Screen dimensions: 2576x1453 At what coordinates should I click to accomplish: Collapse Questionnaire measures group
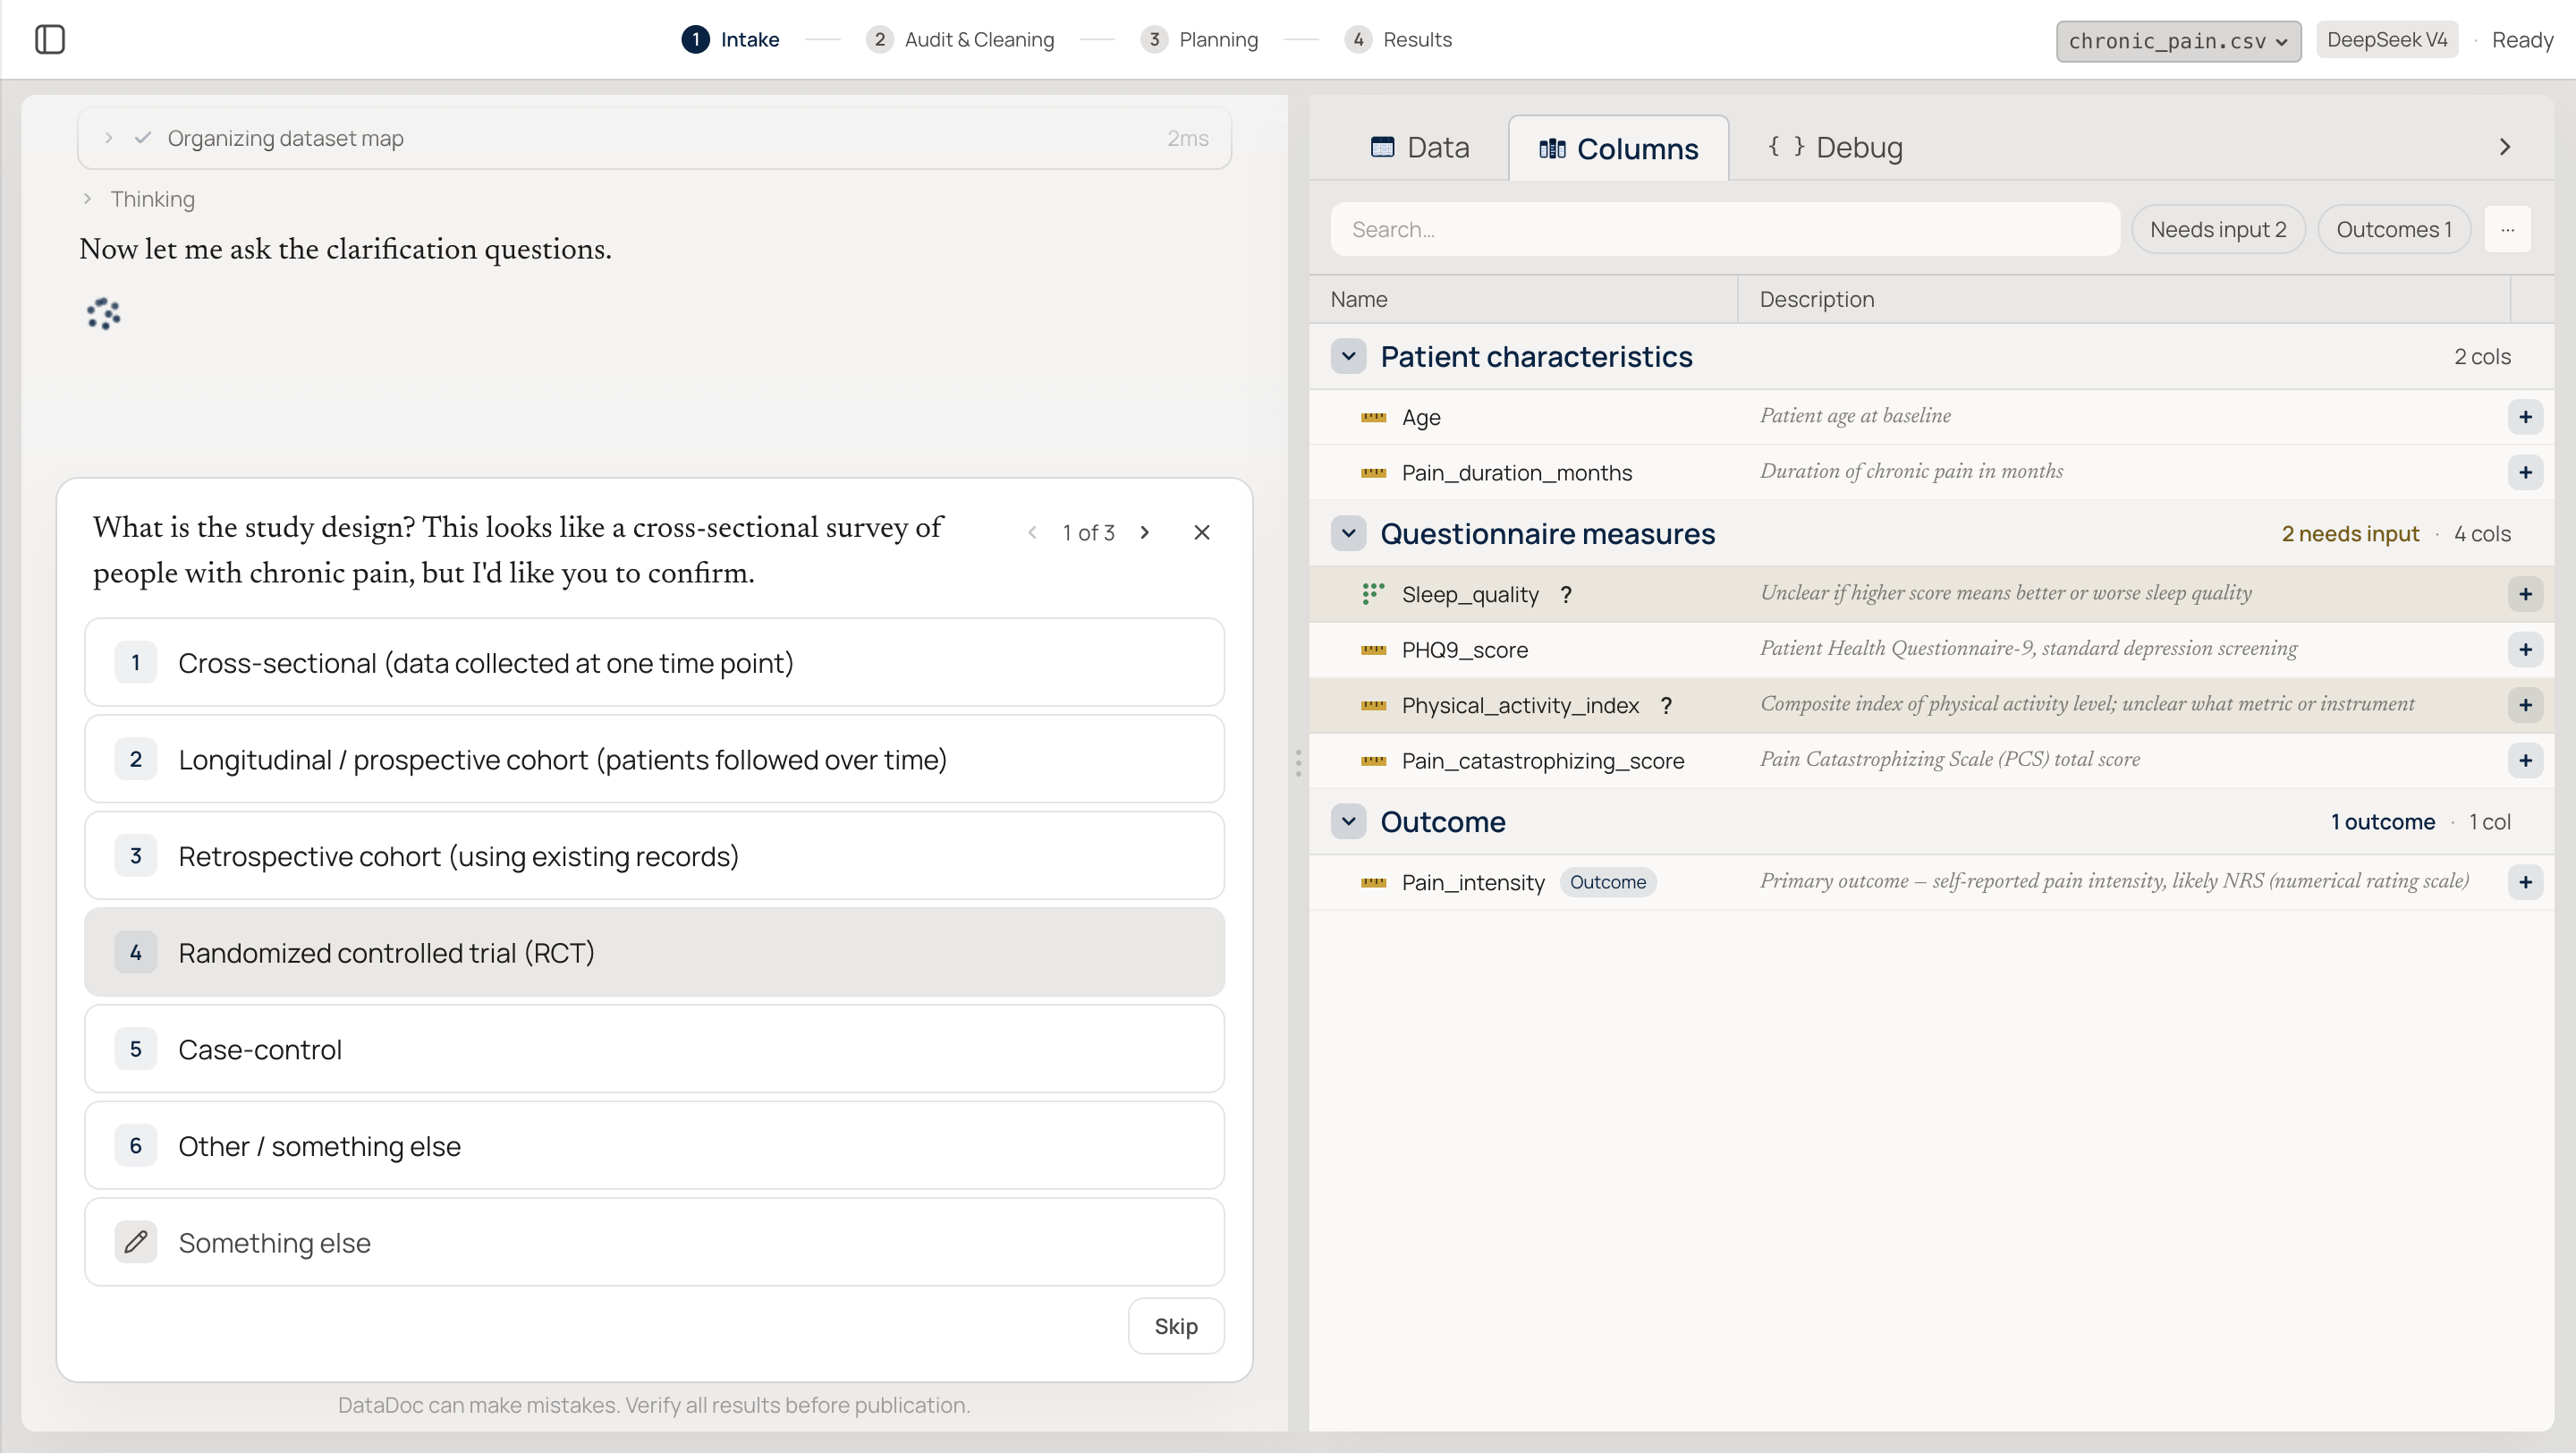point(1348,533)
